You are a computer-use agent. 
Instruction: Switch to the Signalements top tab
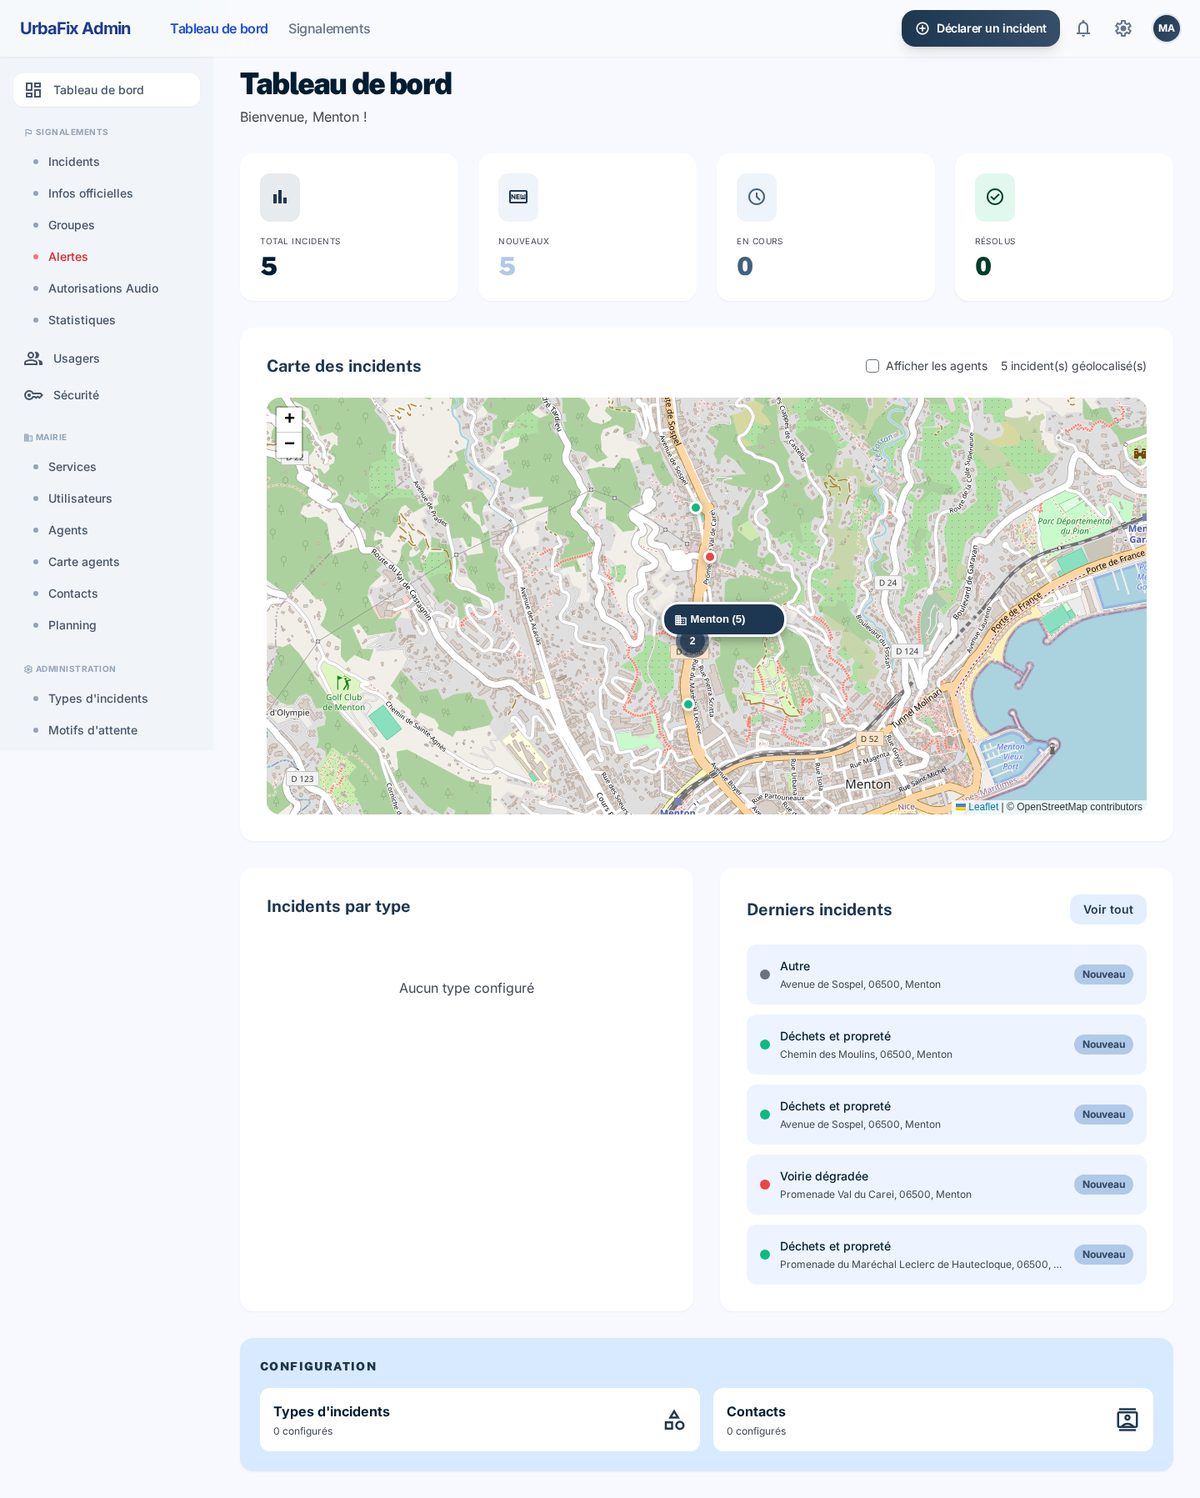[329, 29]
